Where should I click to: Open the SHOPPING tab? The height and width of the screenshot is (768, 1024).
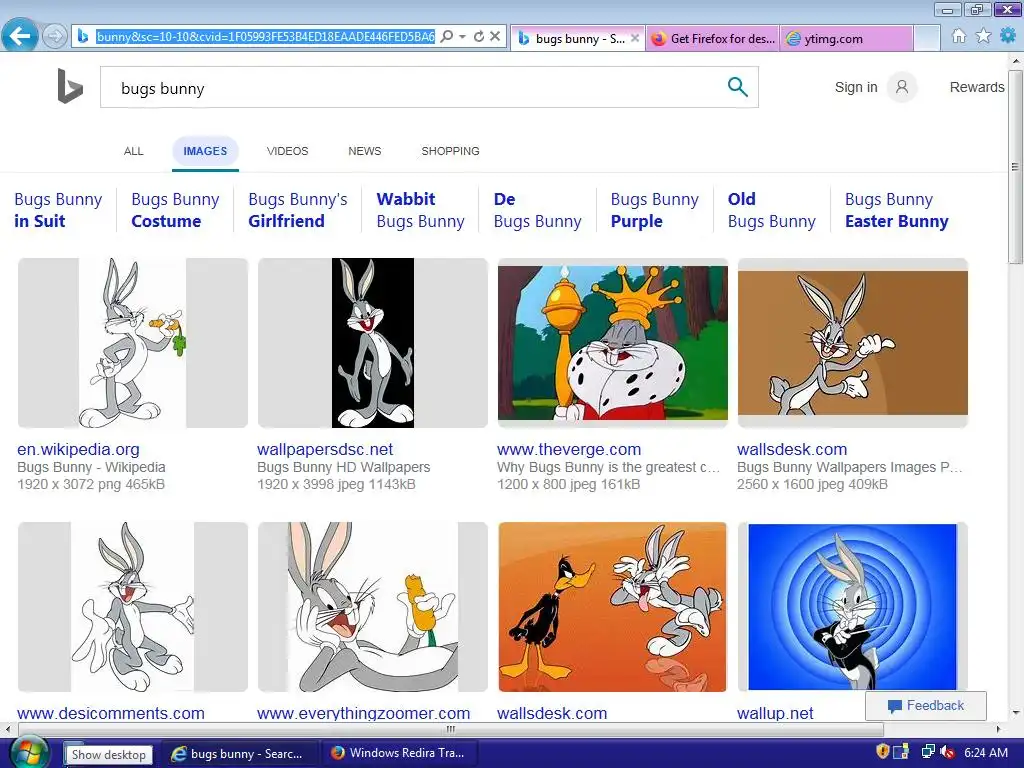tap(450, 151)
